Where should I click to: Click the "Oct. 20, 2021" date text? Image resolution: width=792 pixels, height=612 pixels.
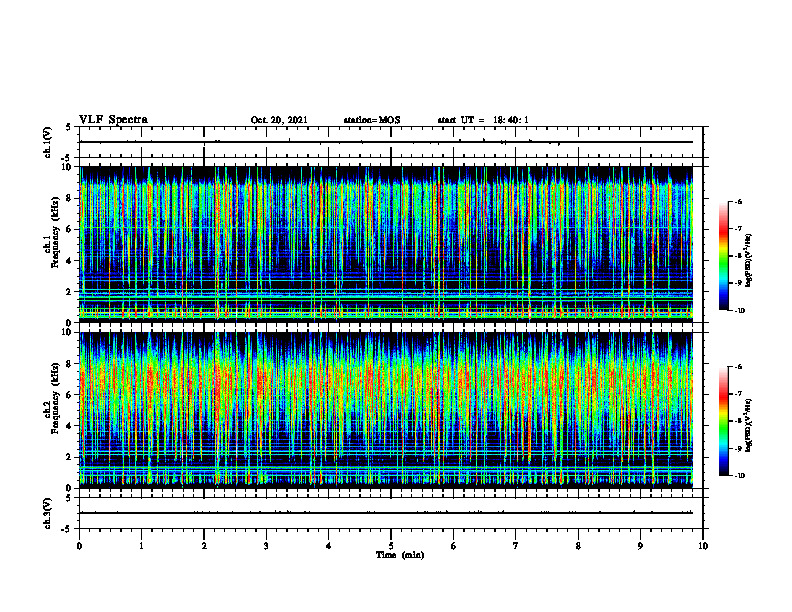point(279,120)
